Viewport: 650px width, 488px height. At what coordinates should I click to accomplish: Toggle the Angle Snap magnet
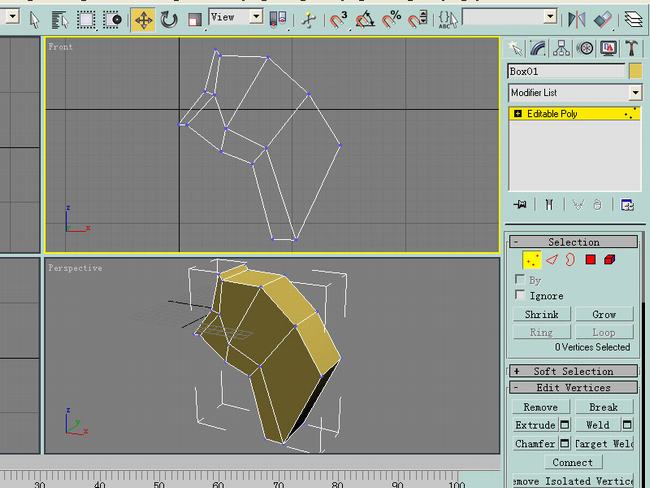[365, 19]
